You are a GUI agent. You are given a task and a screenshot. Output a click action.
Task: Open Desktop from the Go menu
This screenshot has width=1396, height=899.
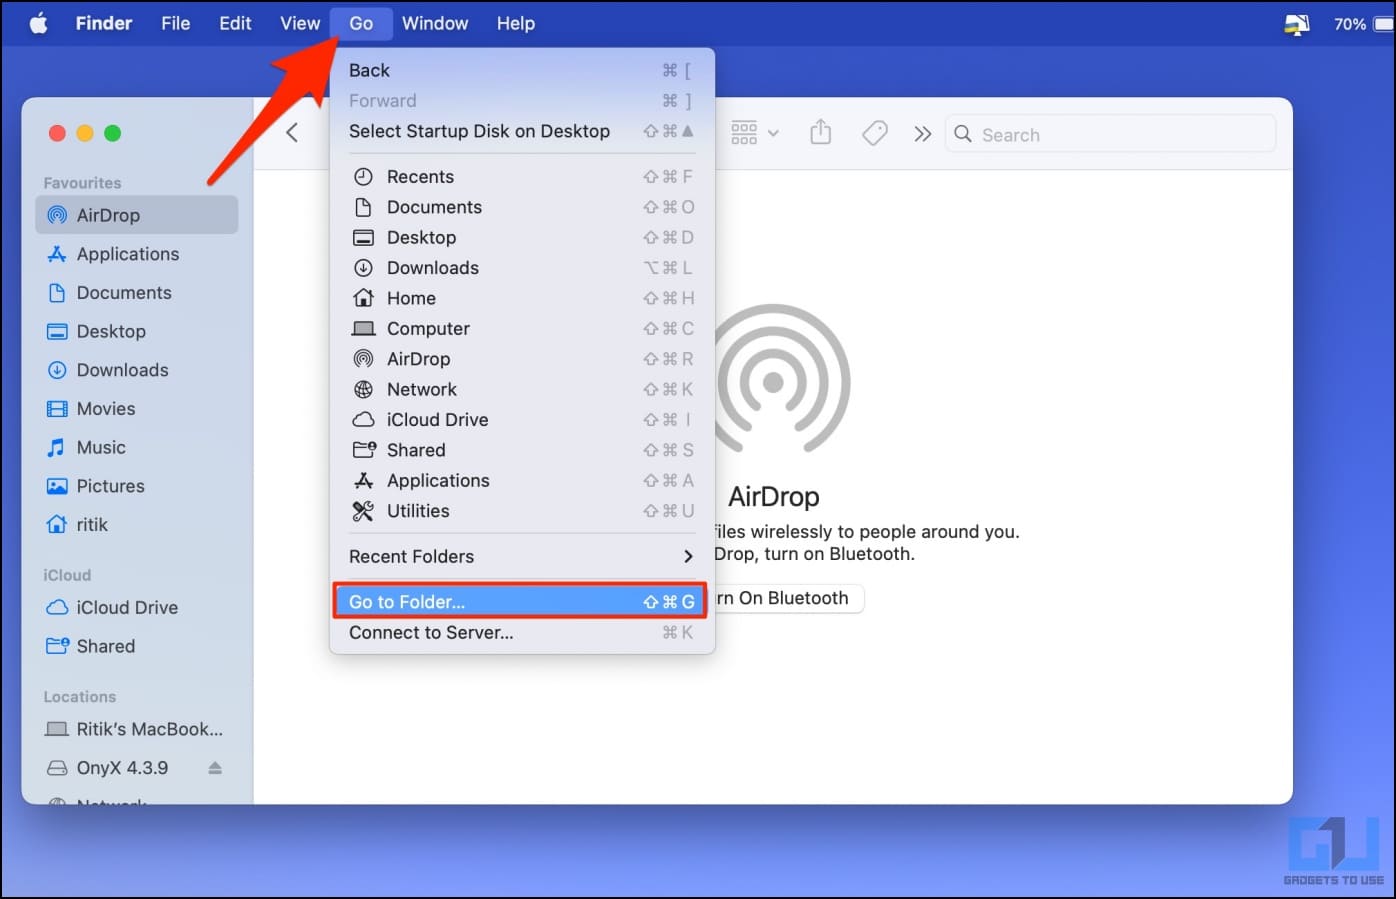[521, 238]
